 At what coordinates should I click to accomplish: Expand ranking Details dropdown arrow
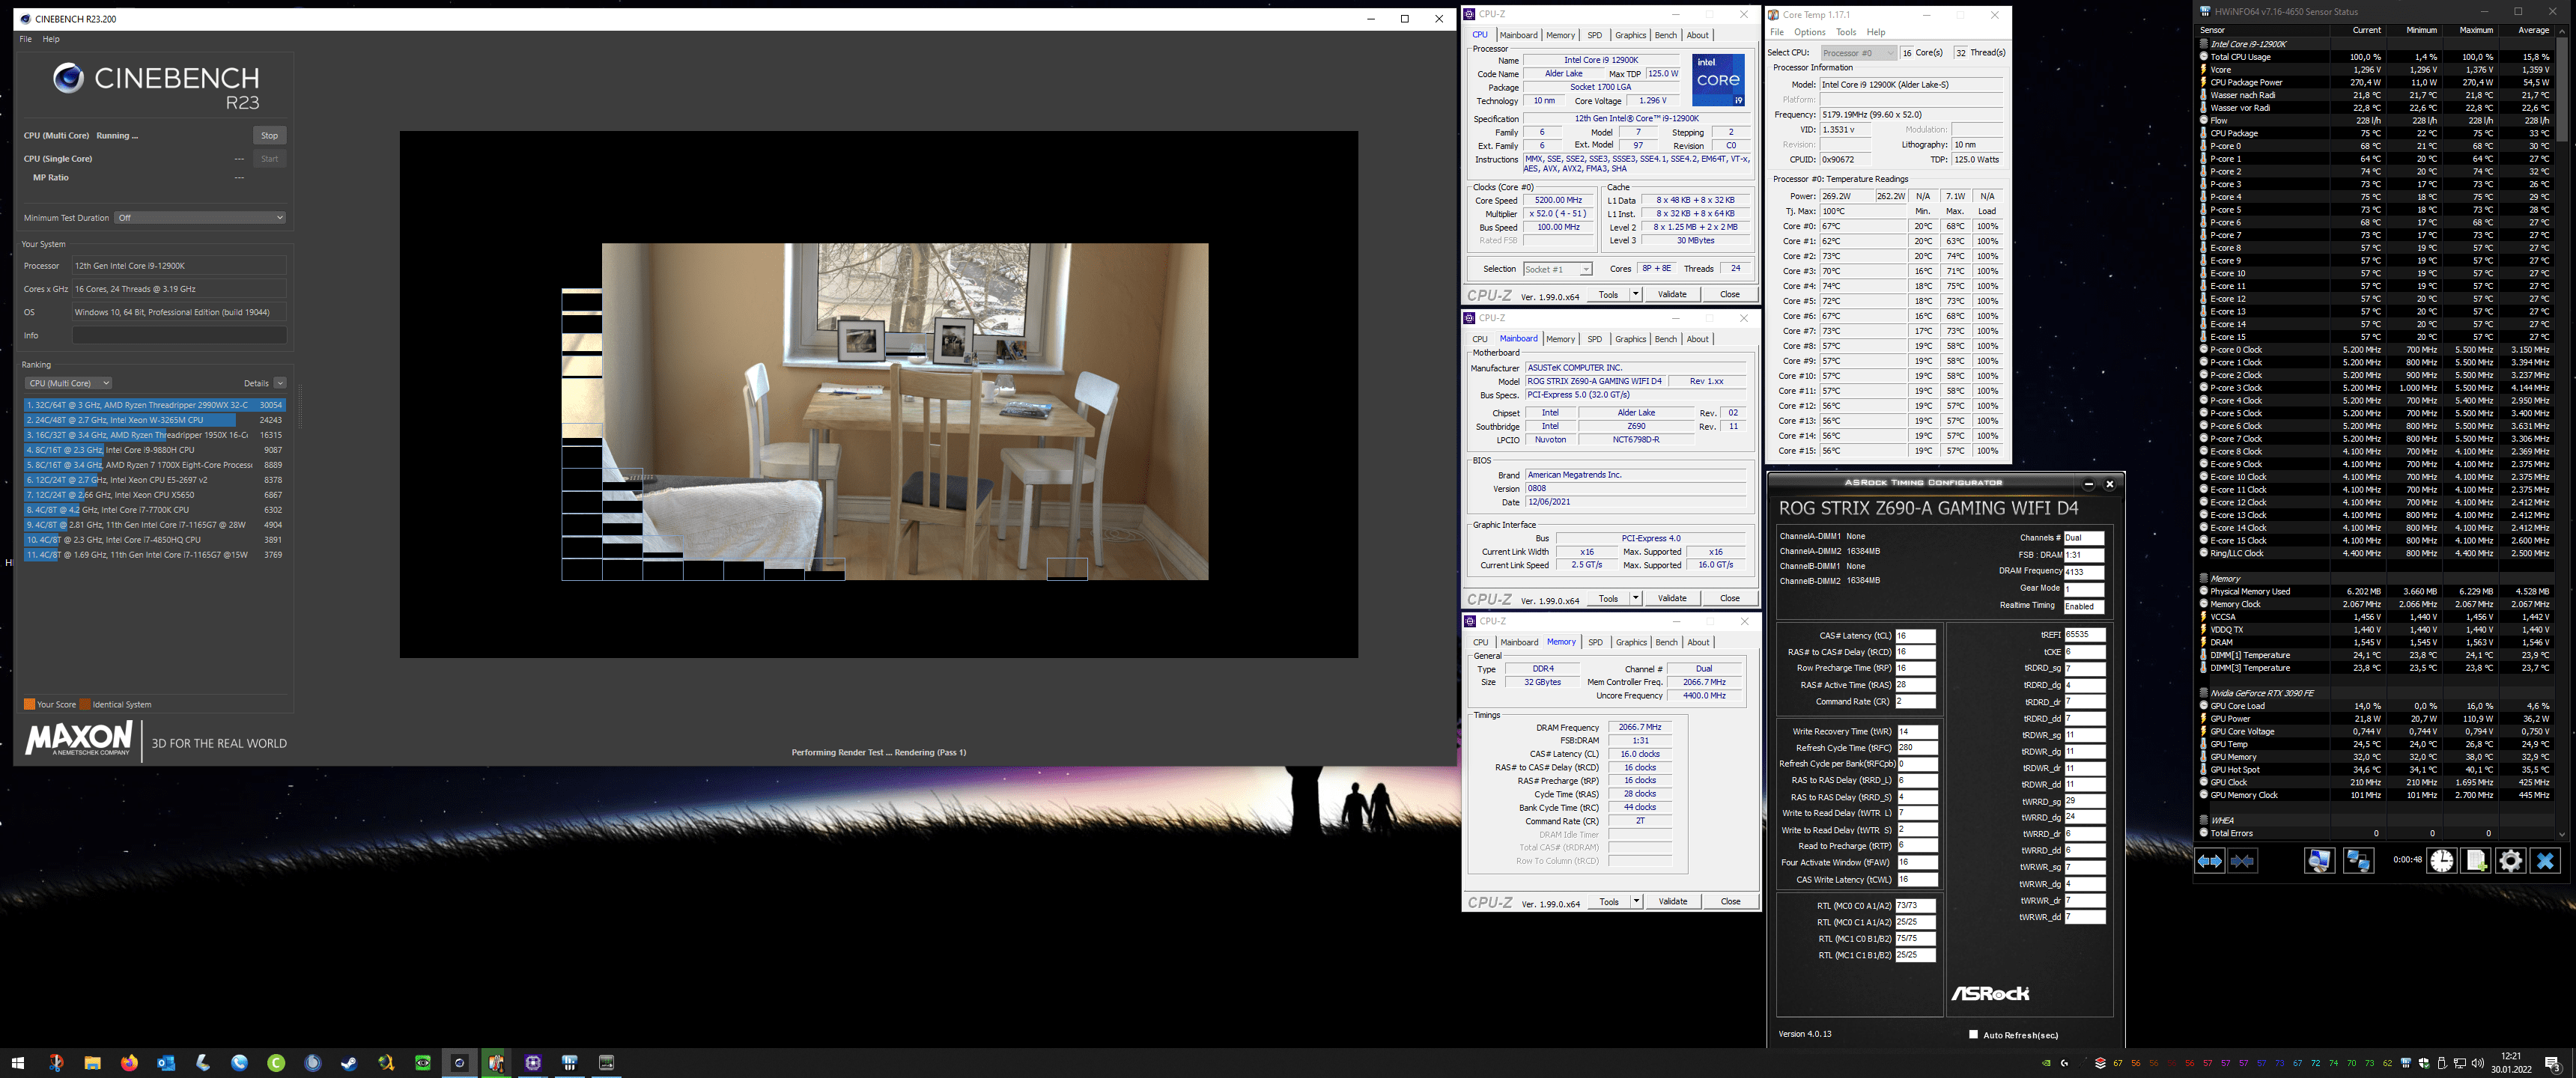pyautogui.click(x=280, y=383)
